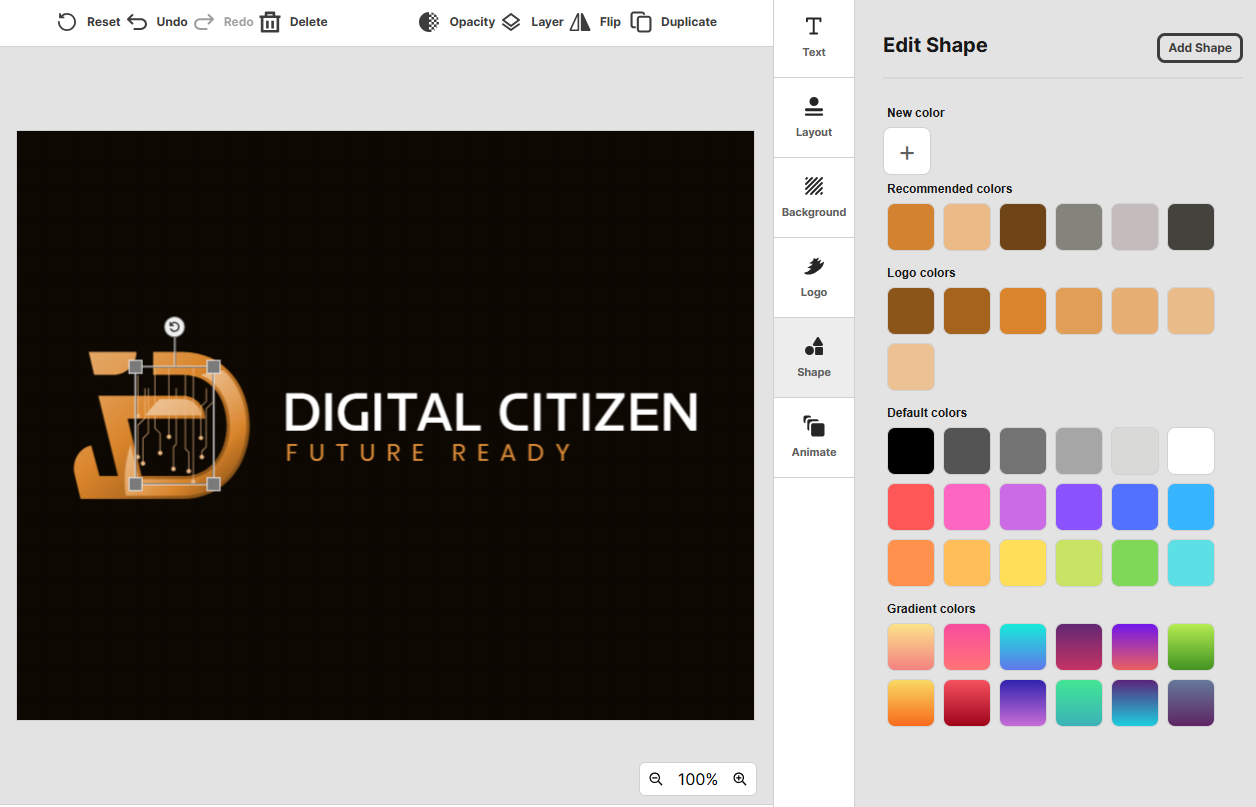Click the bottom-right resize handle of selection
The width and height of the screenshot is (1256, 807).
tap(213, 484)
